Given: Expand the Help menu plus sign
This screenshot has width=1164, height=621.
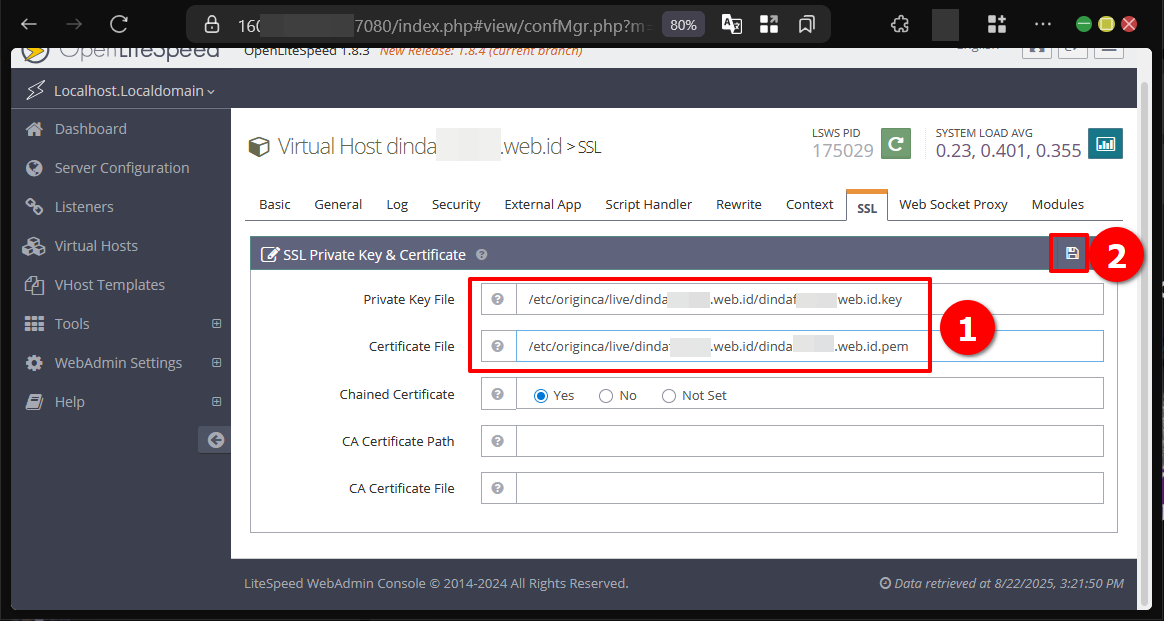Looking at the screenshot, I should [x=217, y=401].
